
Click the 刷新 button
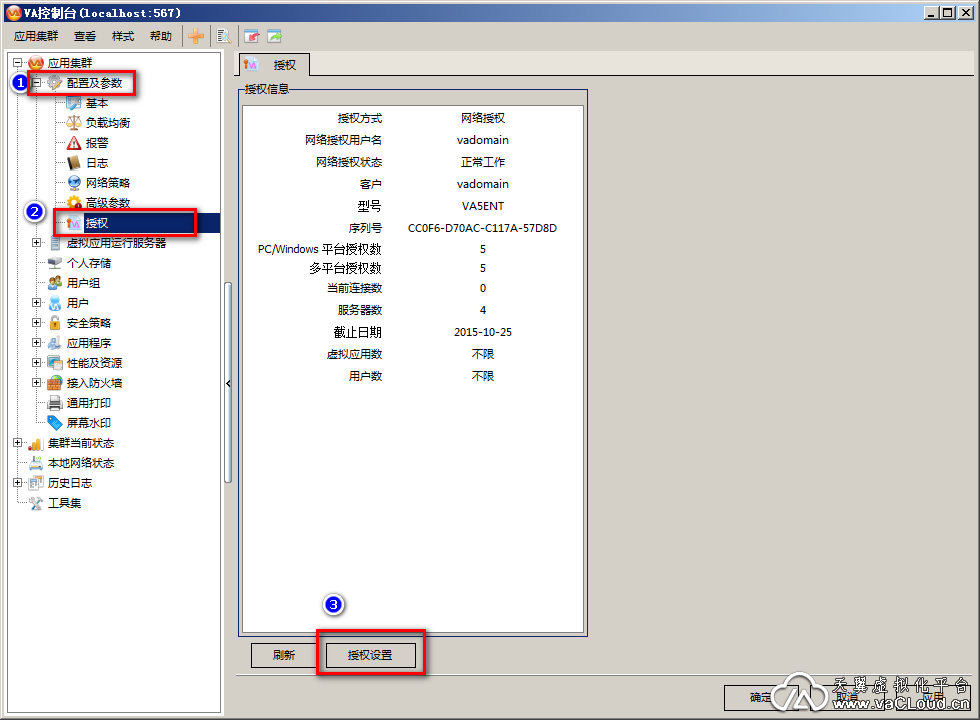click(x=284, y=656)
